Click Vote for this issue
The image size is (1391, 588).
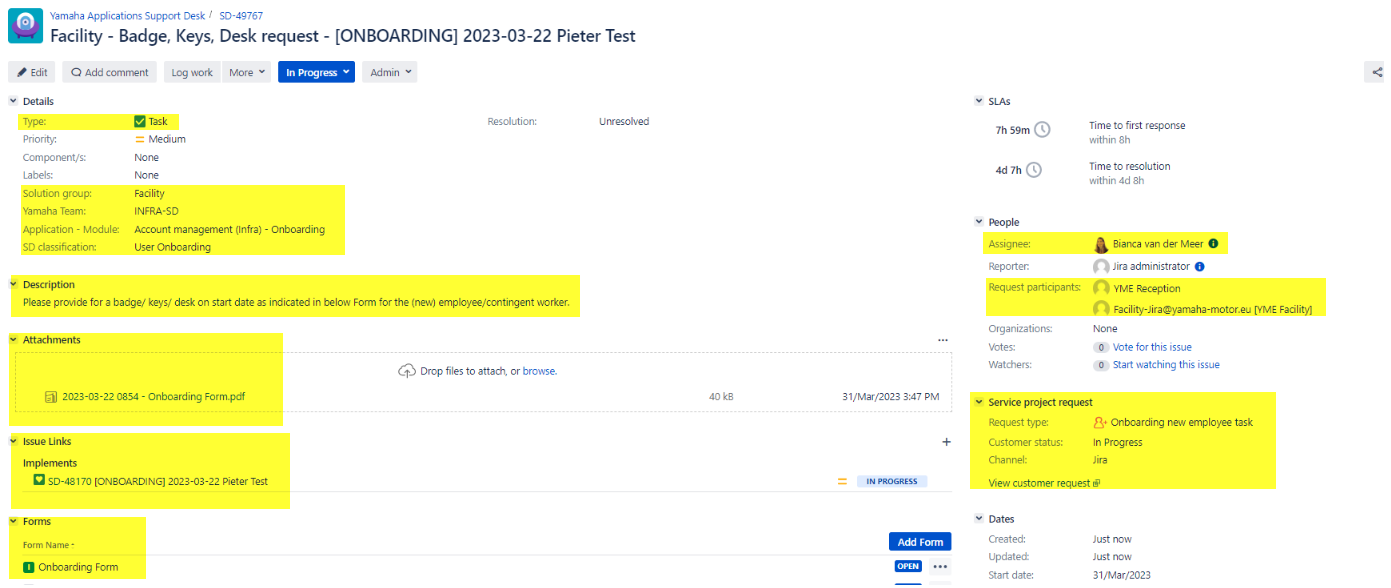(1152, 347)
